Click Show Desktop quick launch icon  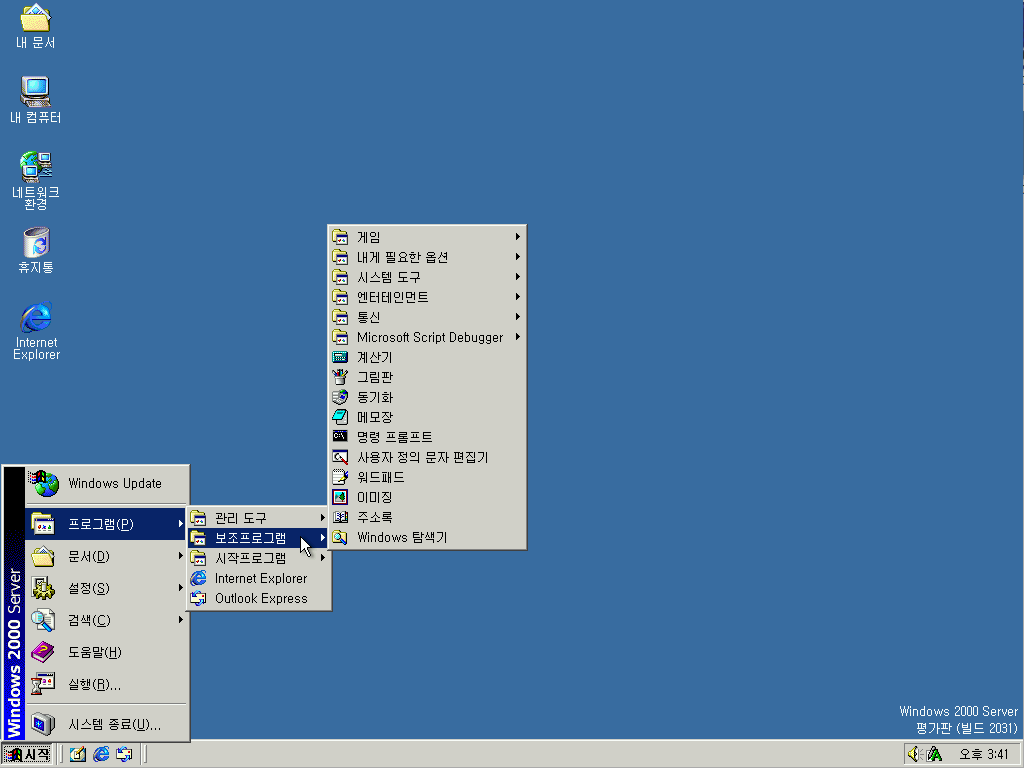[x=78, y=754]
